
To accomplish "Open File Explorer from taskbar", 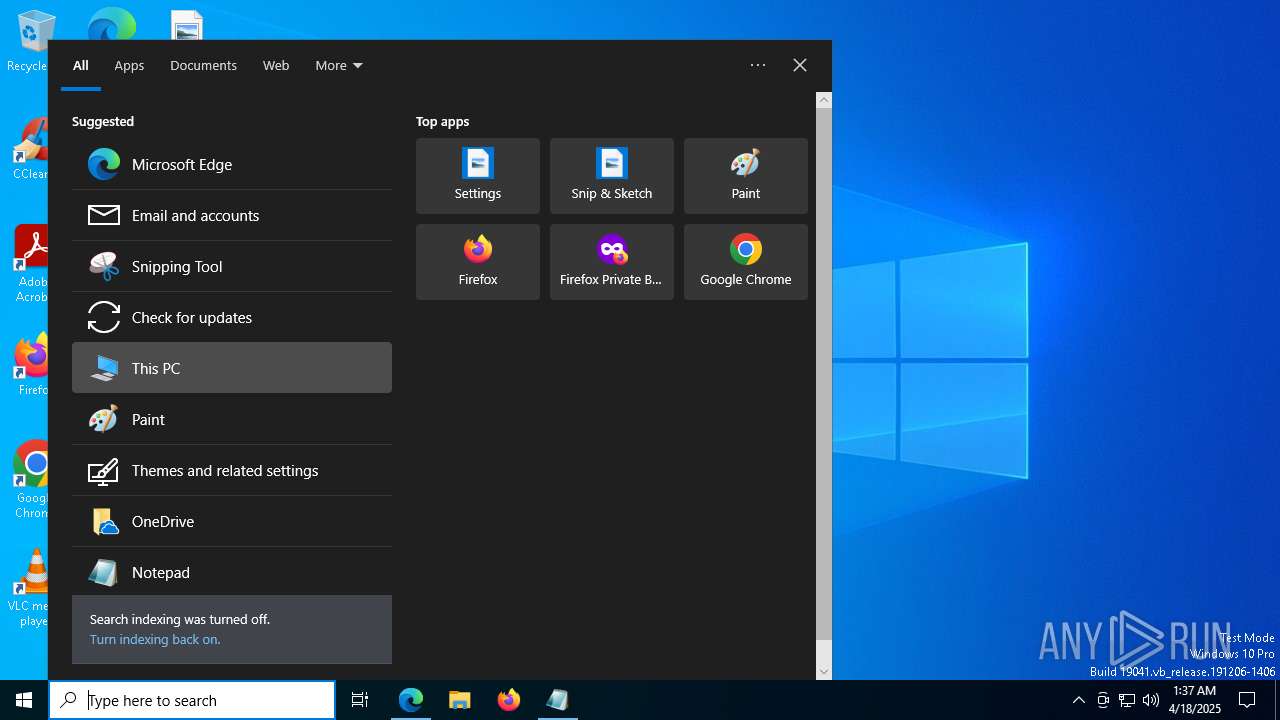I will tap(460, 700).
